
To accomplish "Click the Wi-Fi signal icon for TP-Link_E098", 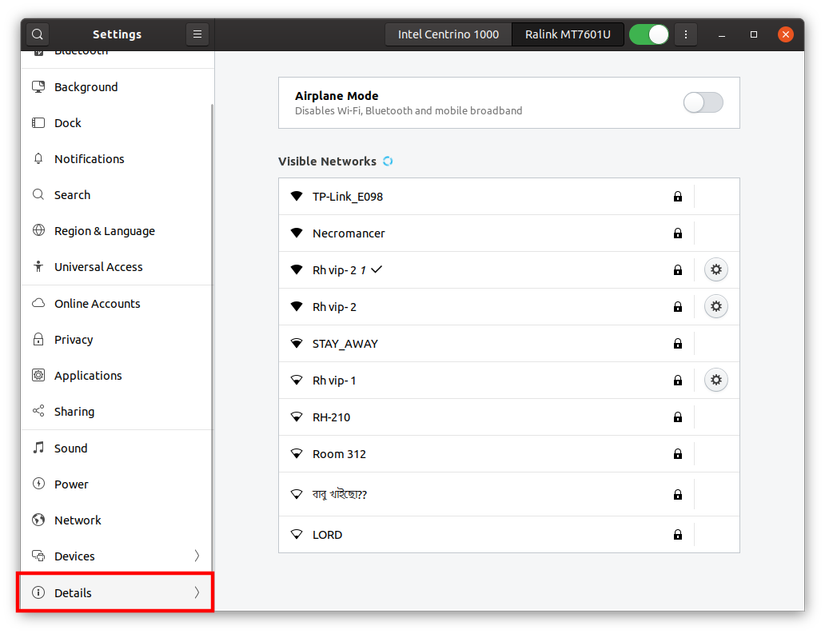I will point(297,196).
